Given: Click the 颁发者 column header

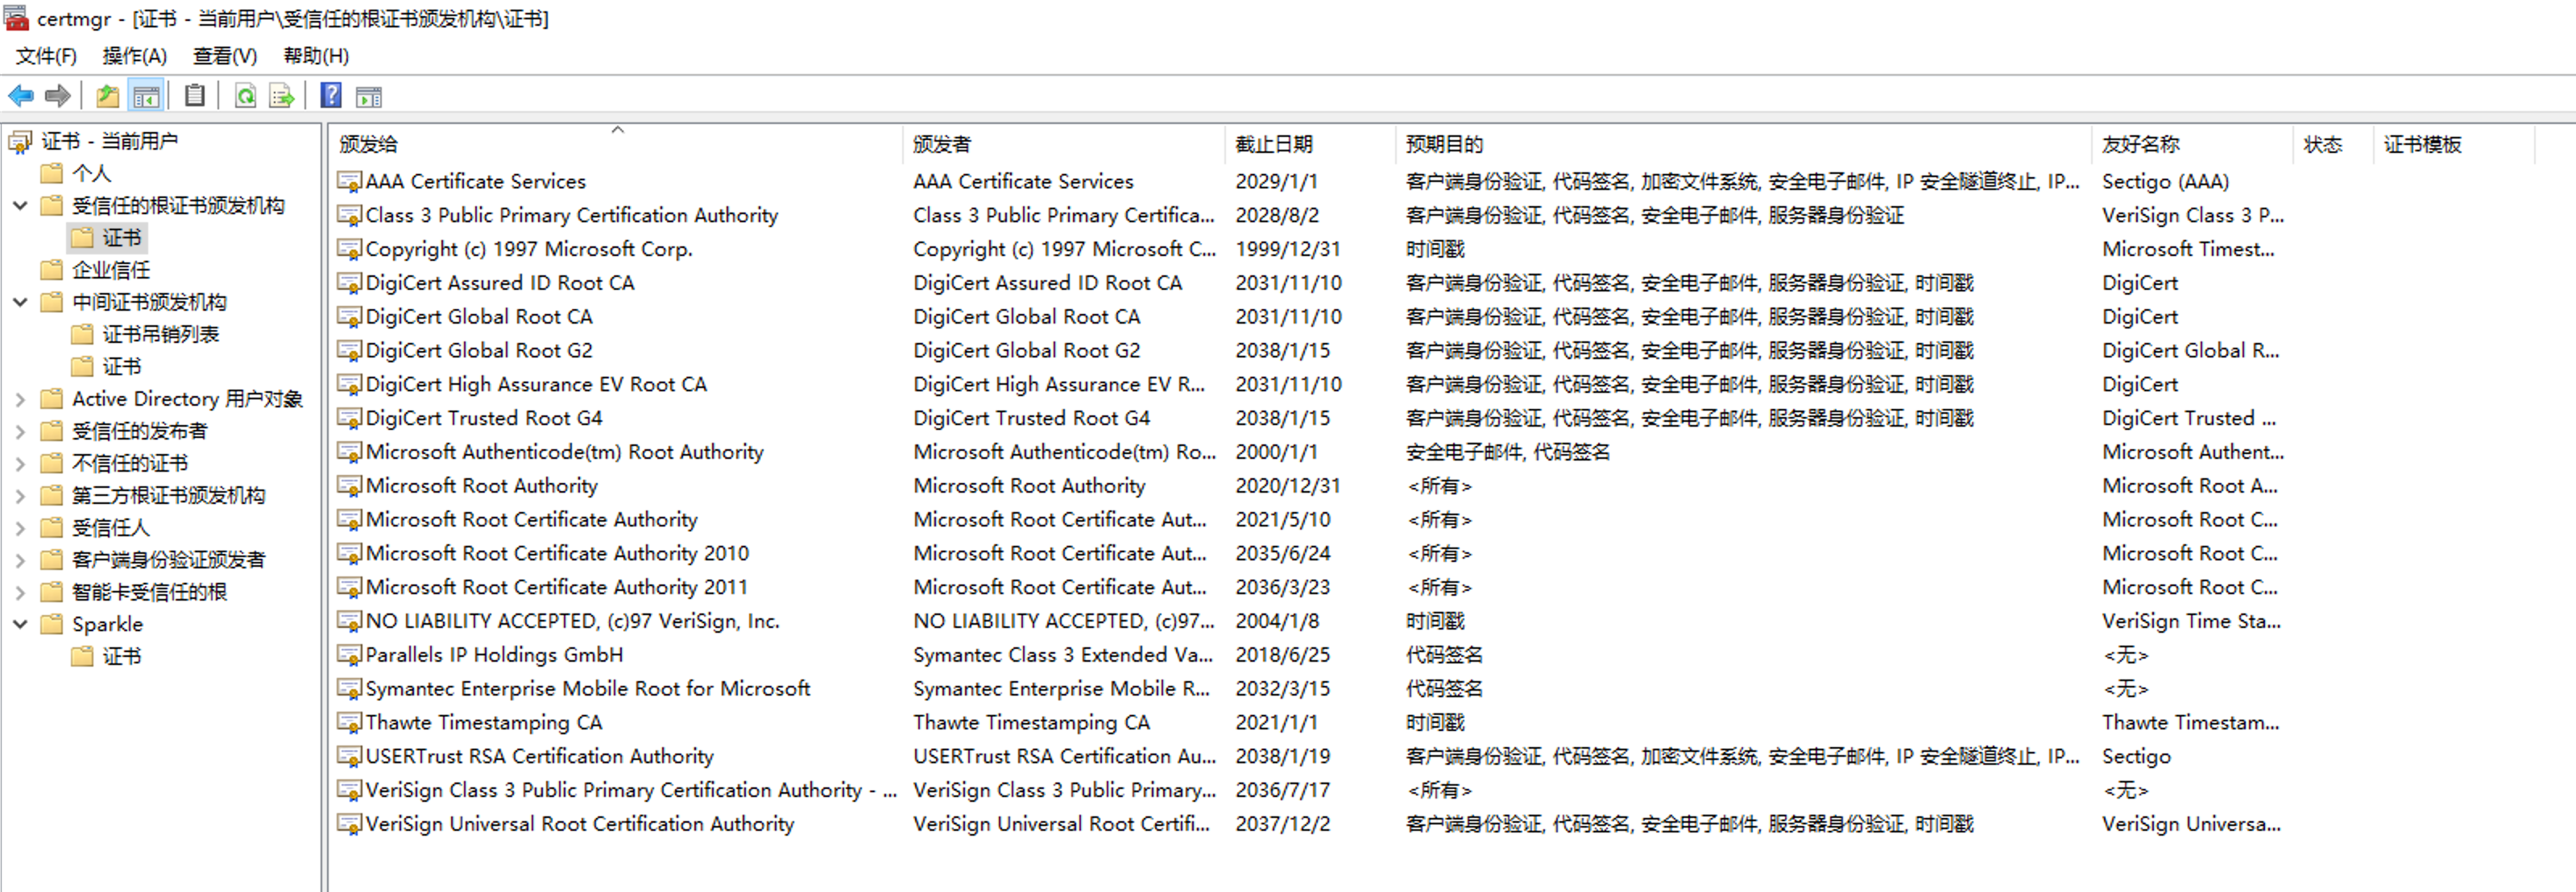Looking at the screenshot, I should [941, 144].
